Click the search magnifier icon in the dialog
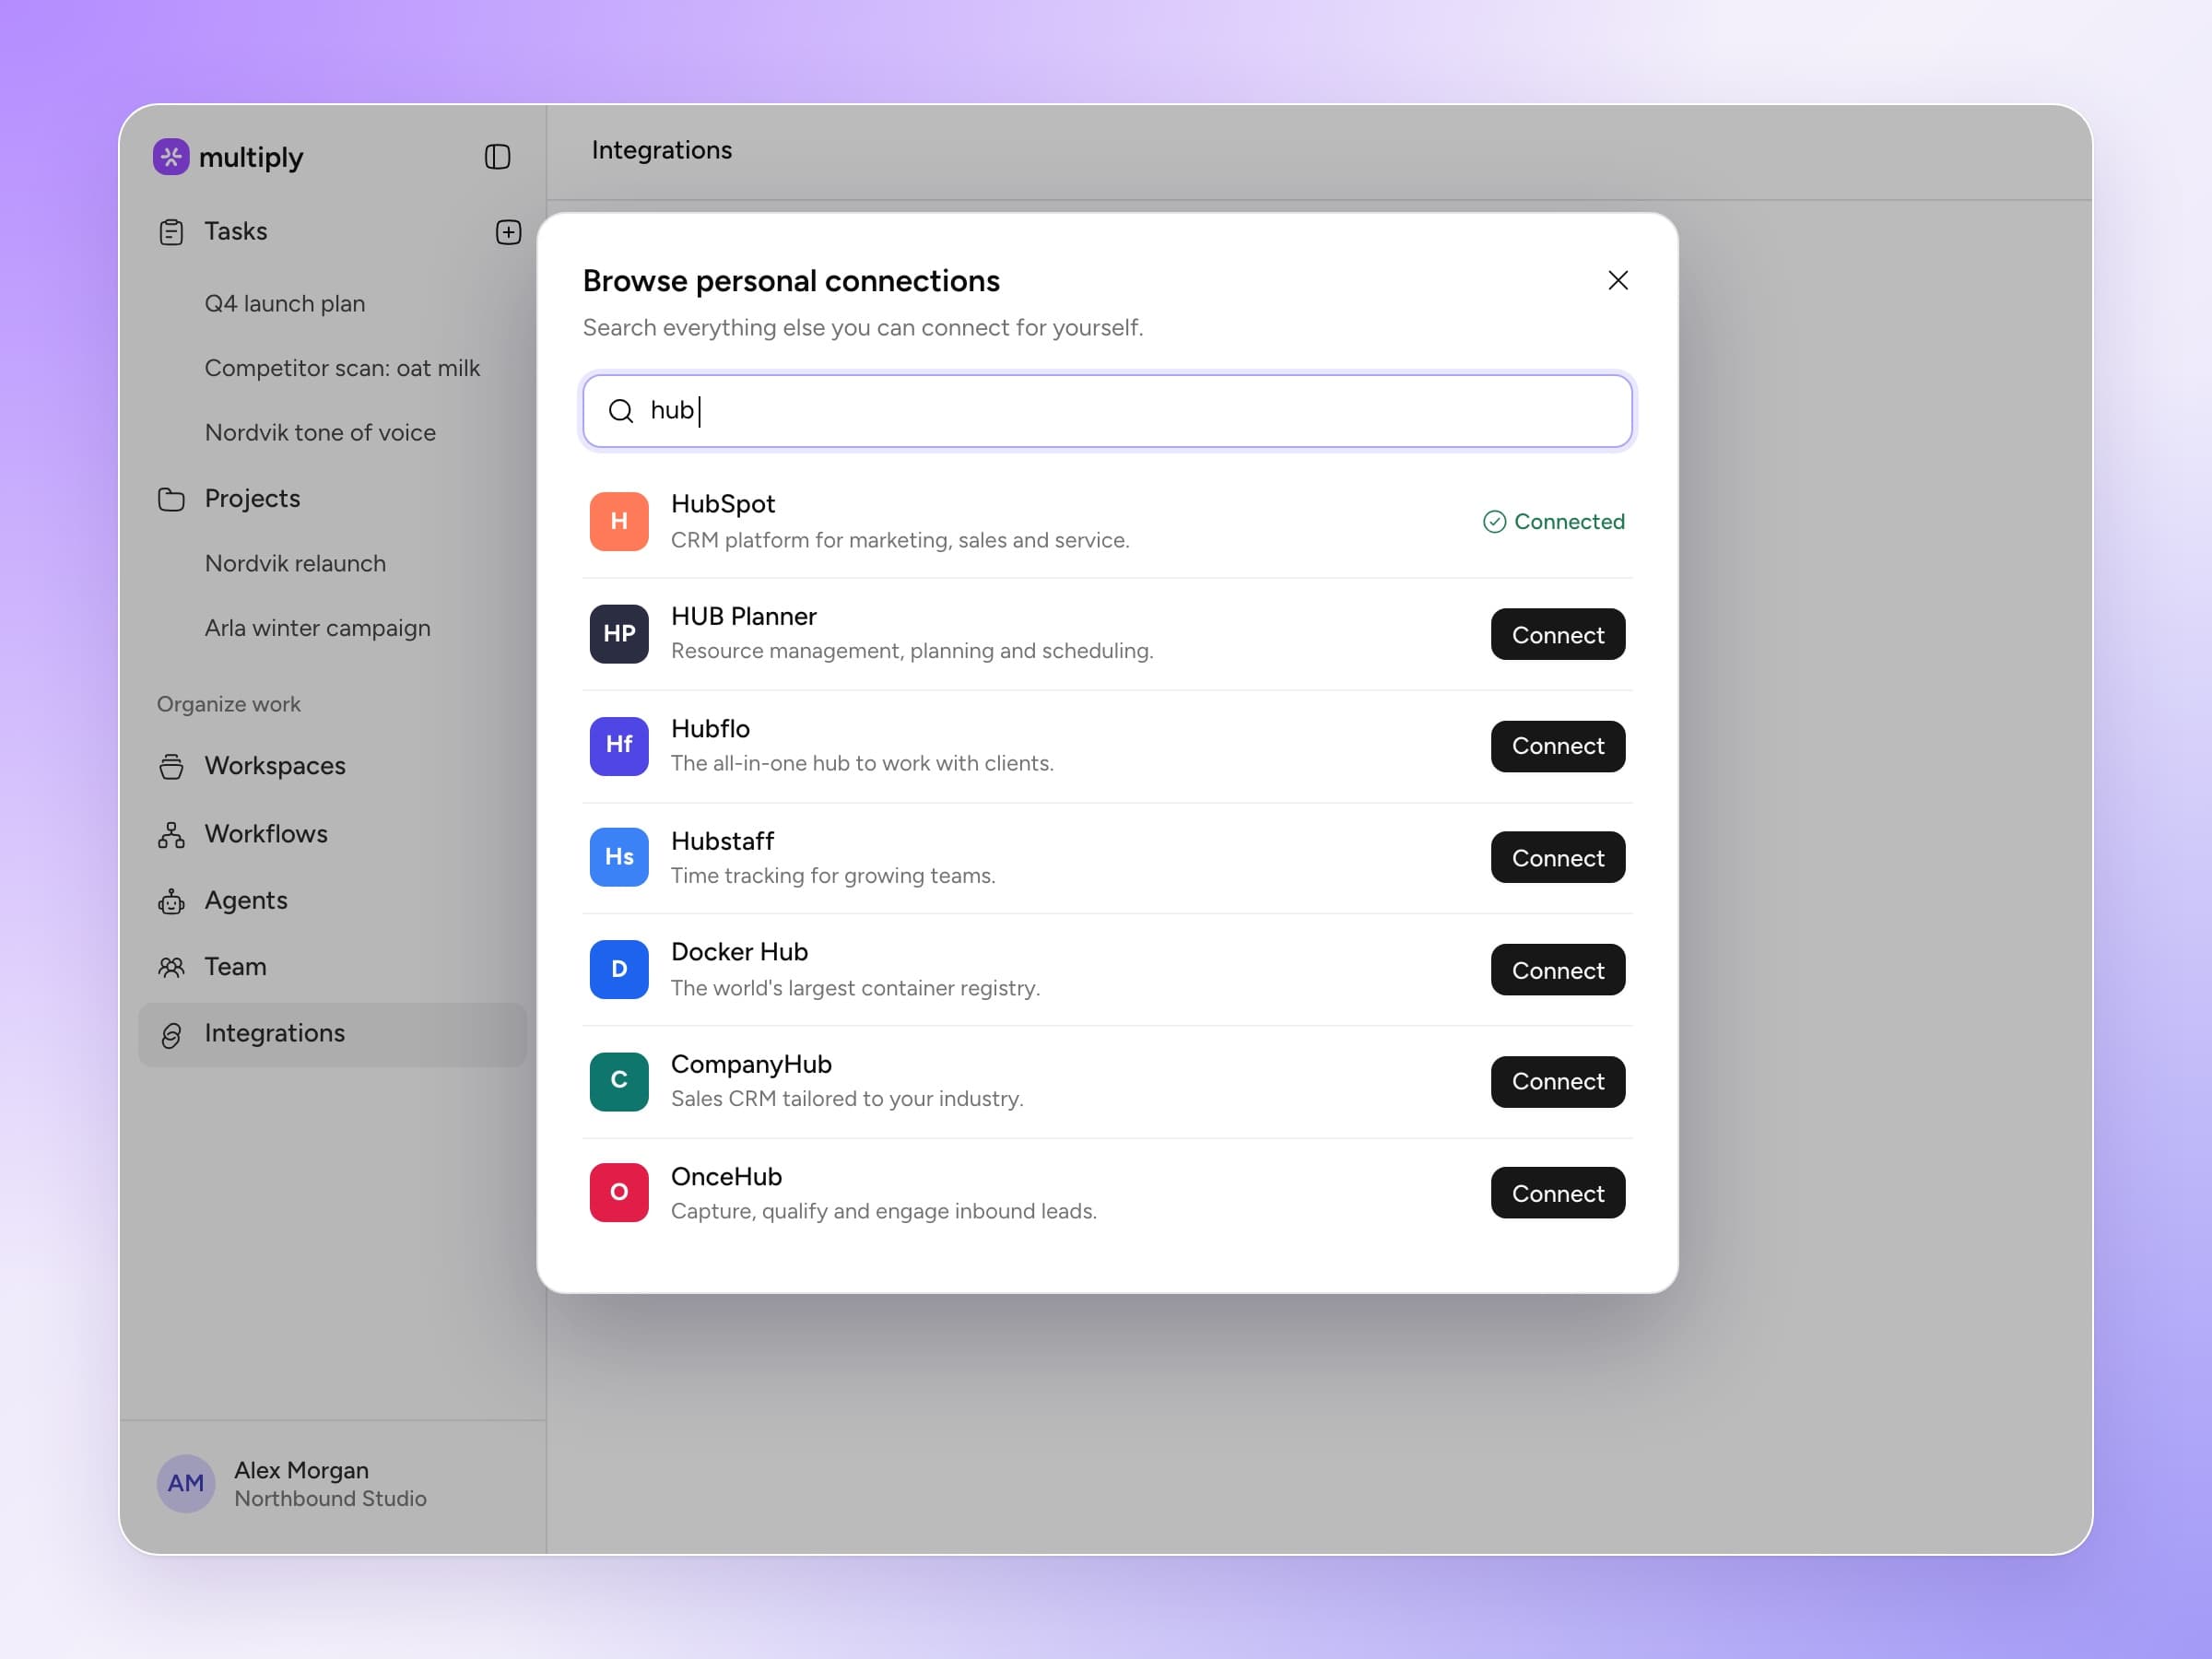 [621, 411]
